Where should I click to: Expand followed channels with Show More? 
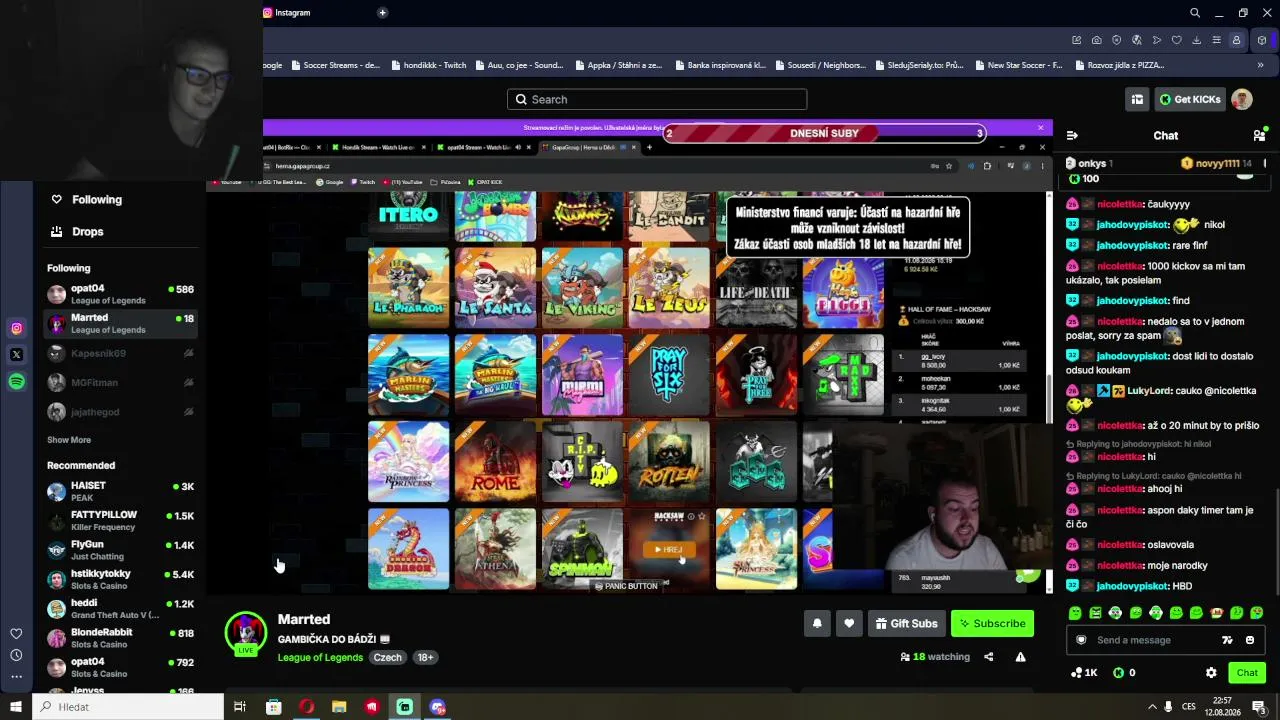(69, 440)
